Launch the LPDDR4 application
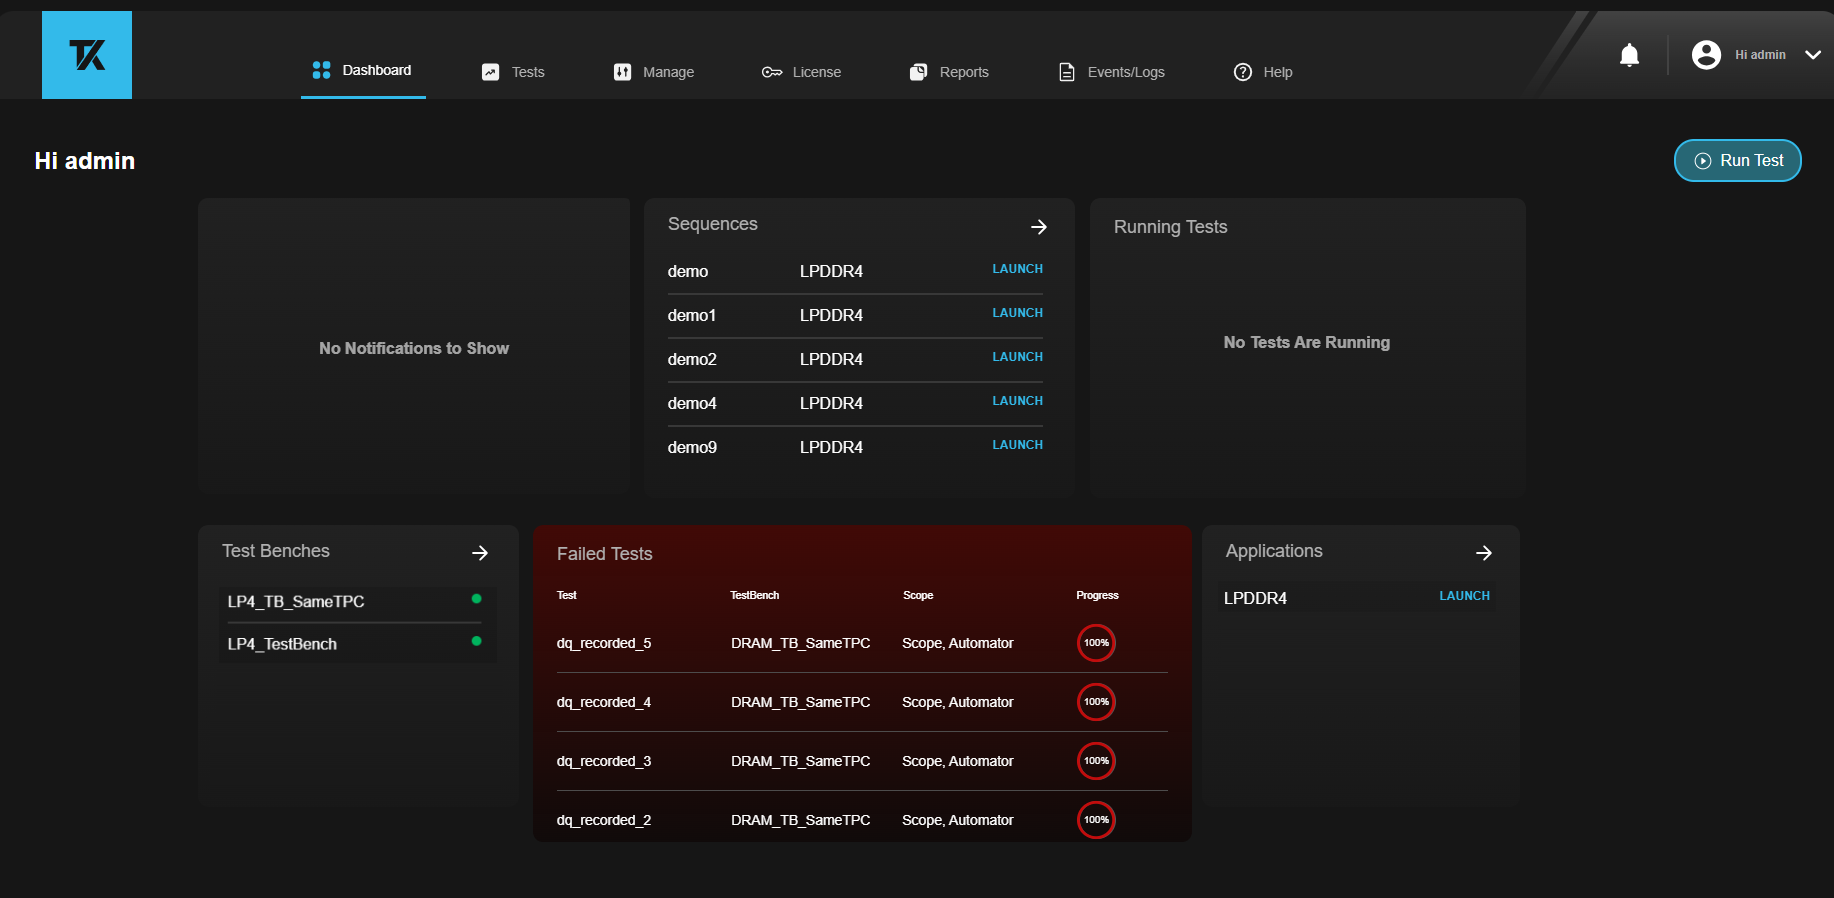 1464,596
